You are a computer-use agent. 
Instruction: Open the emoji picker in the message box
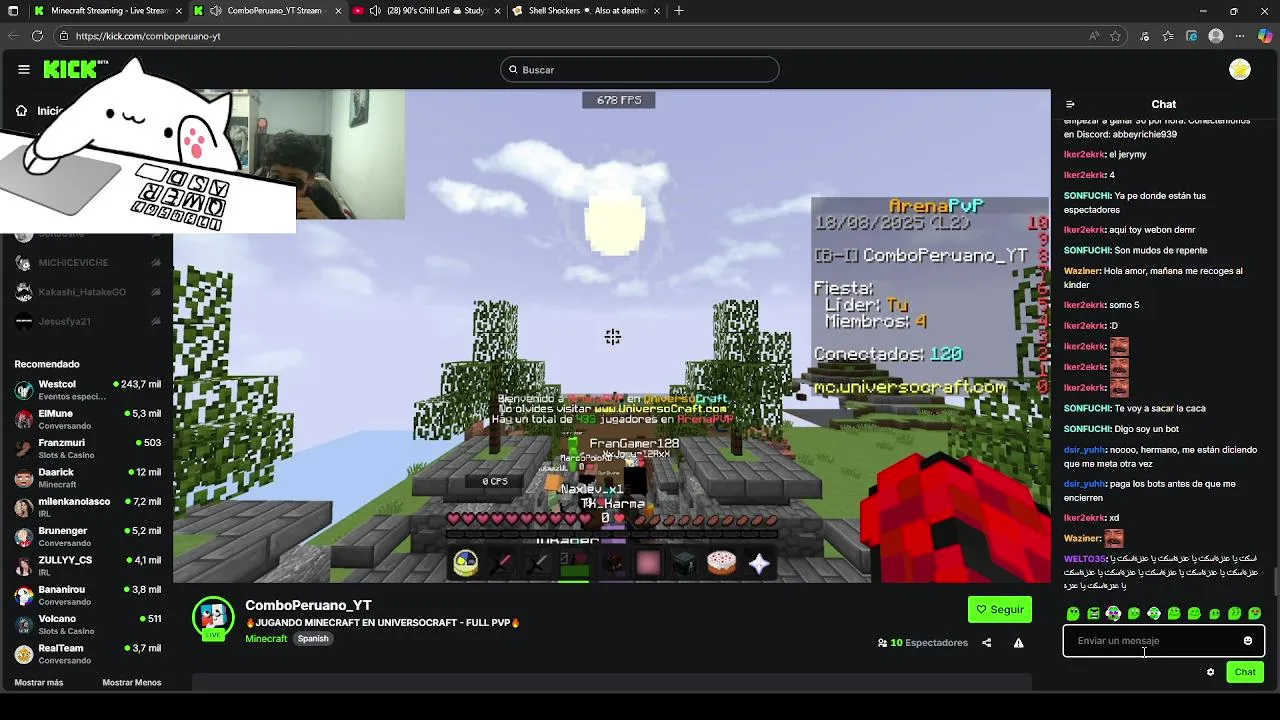coord(1248,641)
